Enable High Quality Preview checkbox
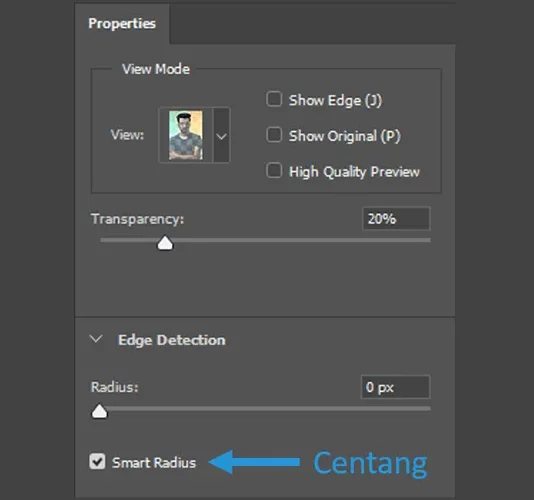The image size is (534, 500). 274,170
